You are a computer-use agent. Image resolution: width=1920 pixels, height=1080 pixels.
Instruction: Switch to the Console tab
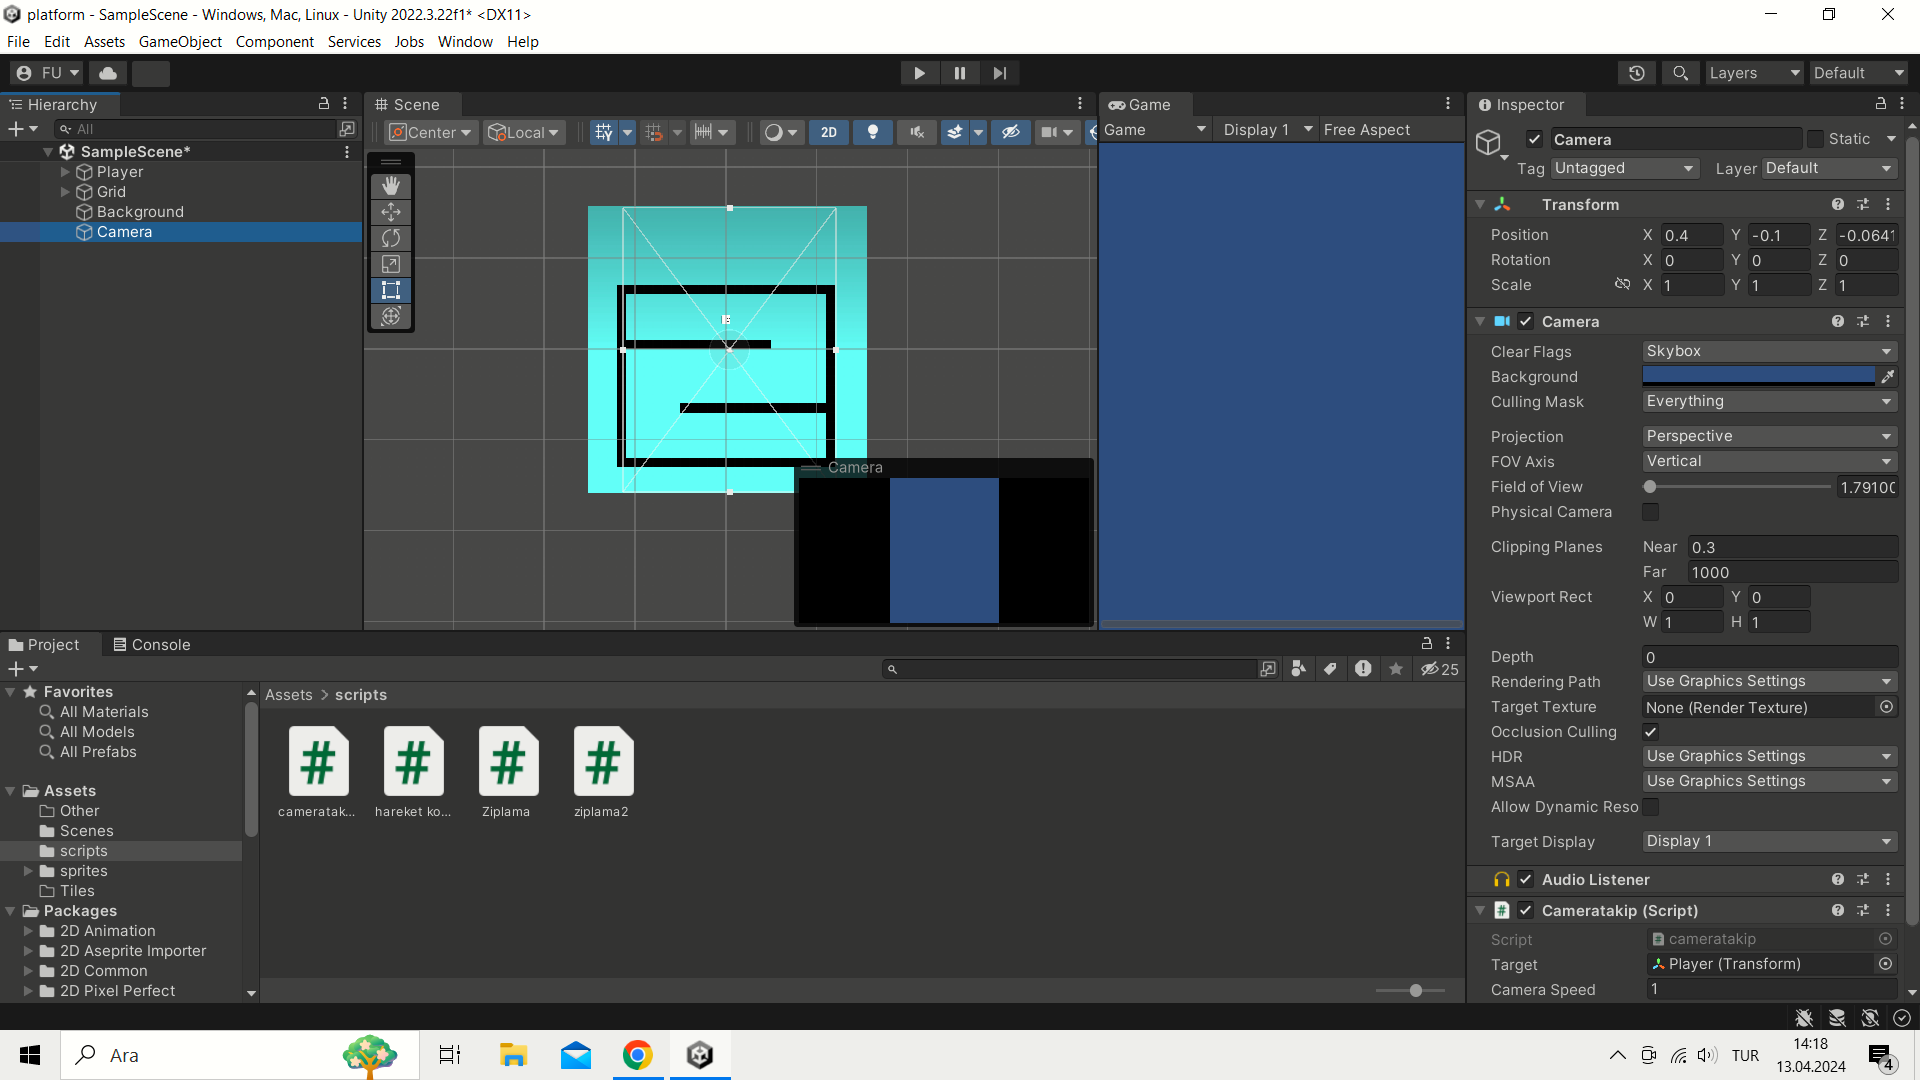[152, 645]
